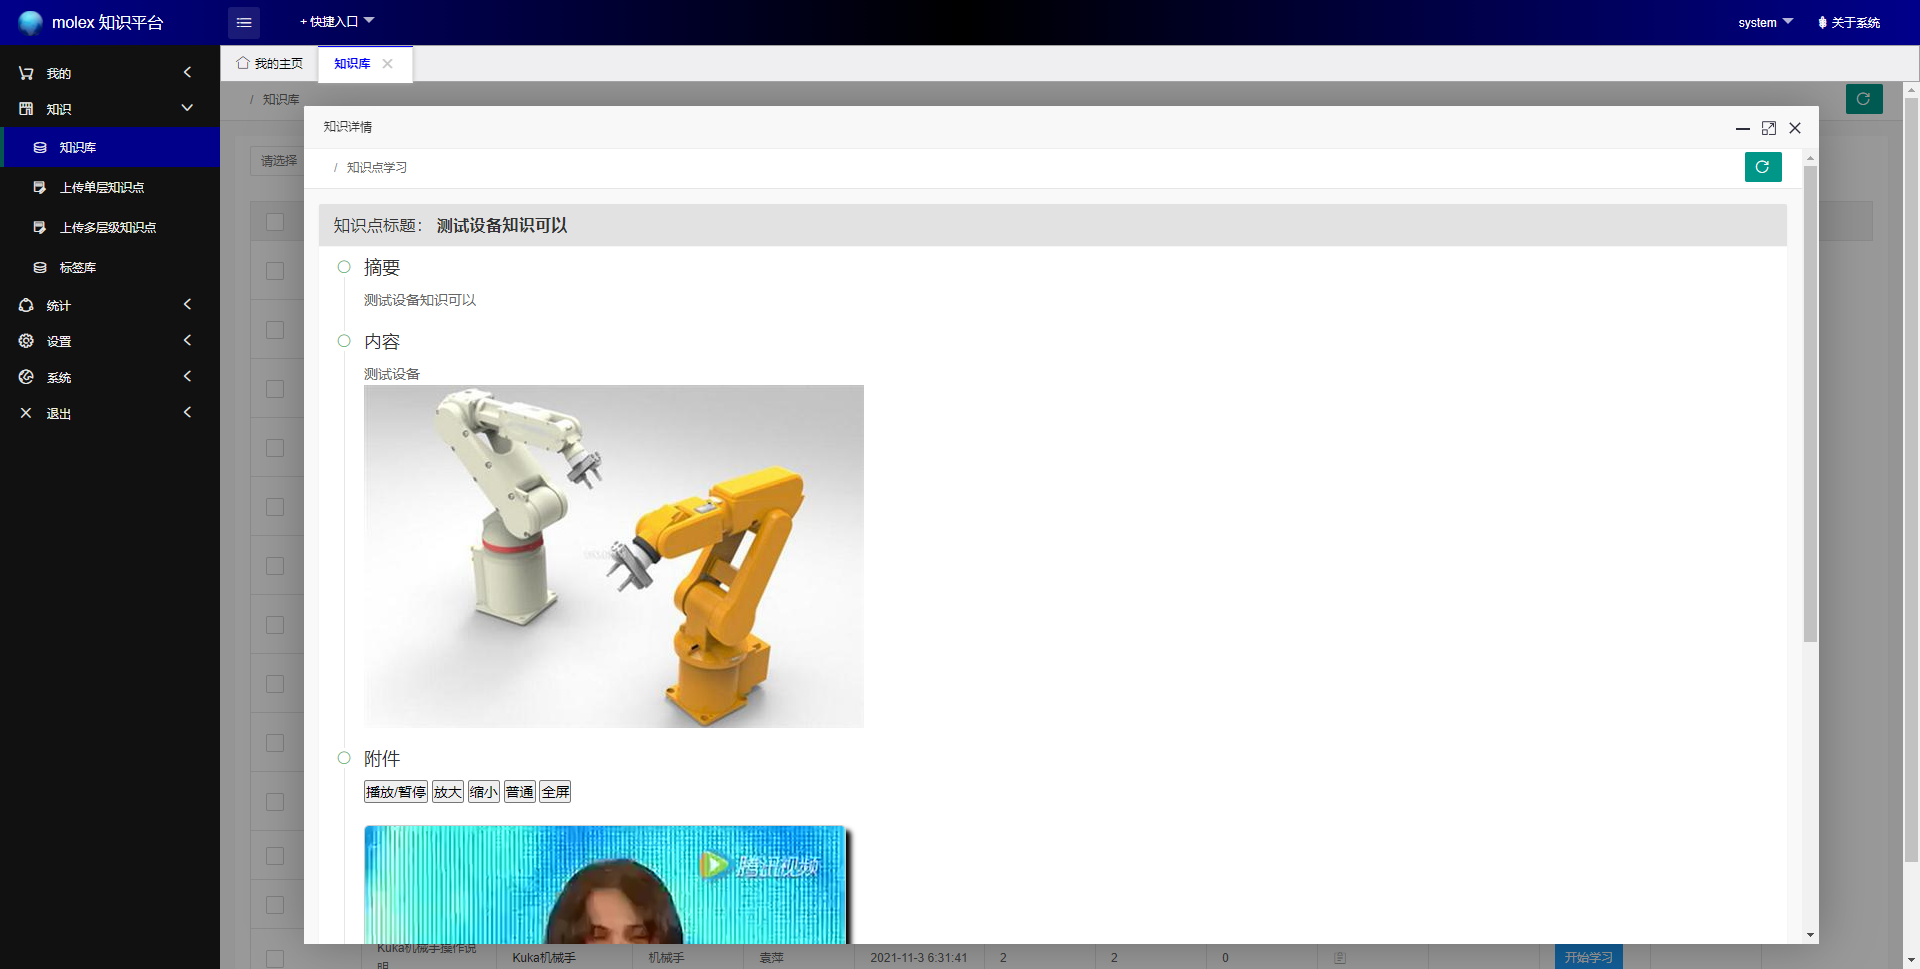This screenshot has width=1920, height=969.
Task: Click the home icon on 我的主页 tab
Action: click(243, 63)
